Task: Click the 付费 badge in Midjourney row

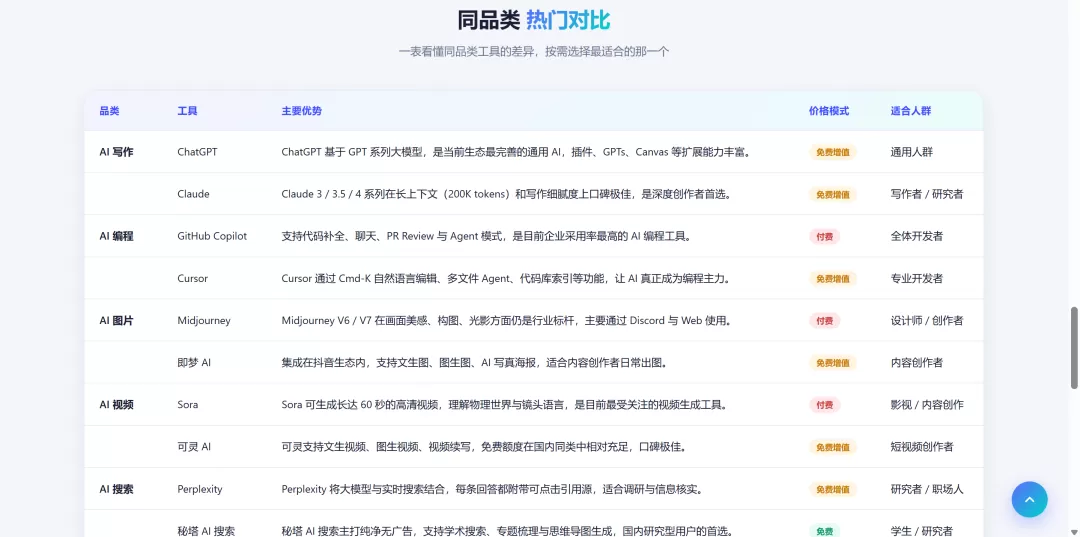Action: (824, 321)
